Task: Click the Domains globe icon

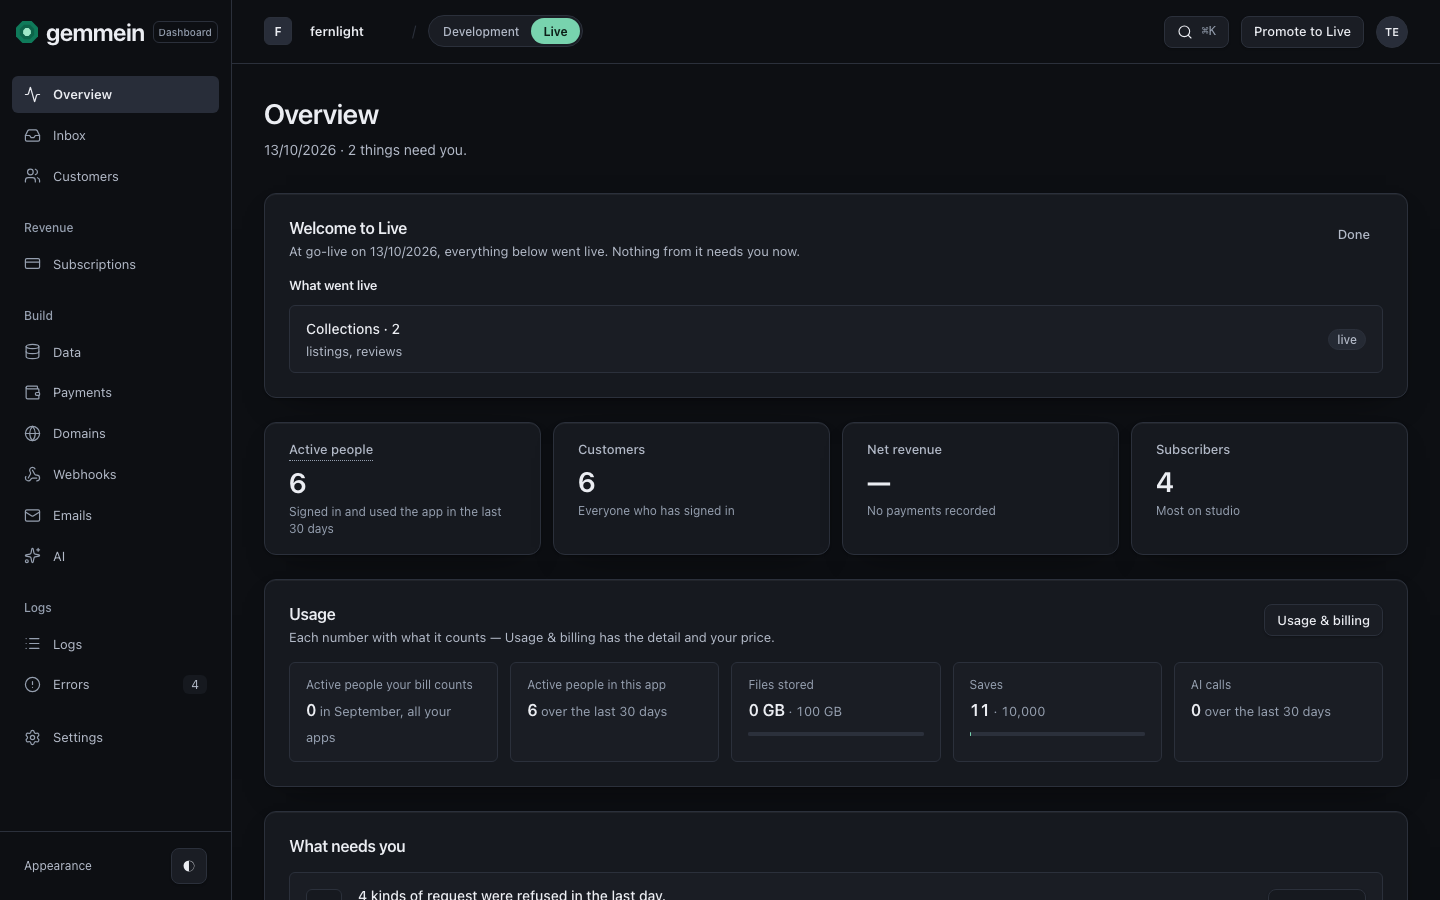Action: pos(33,433)
